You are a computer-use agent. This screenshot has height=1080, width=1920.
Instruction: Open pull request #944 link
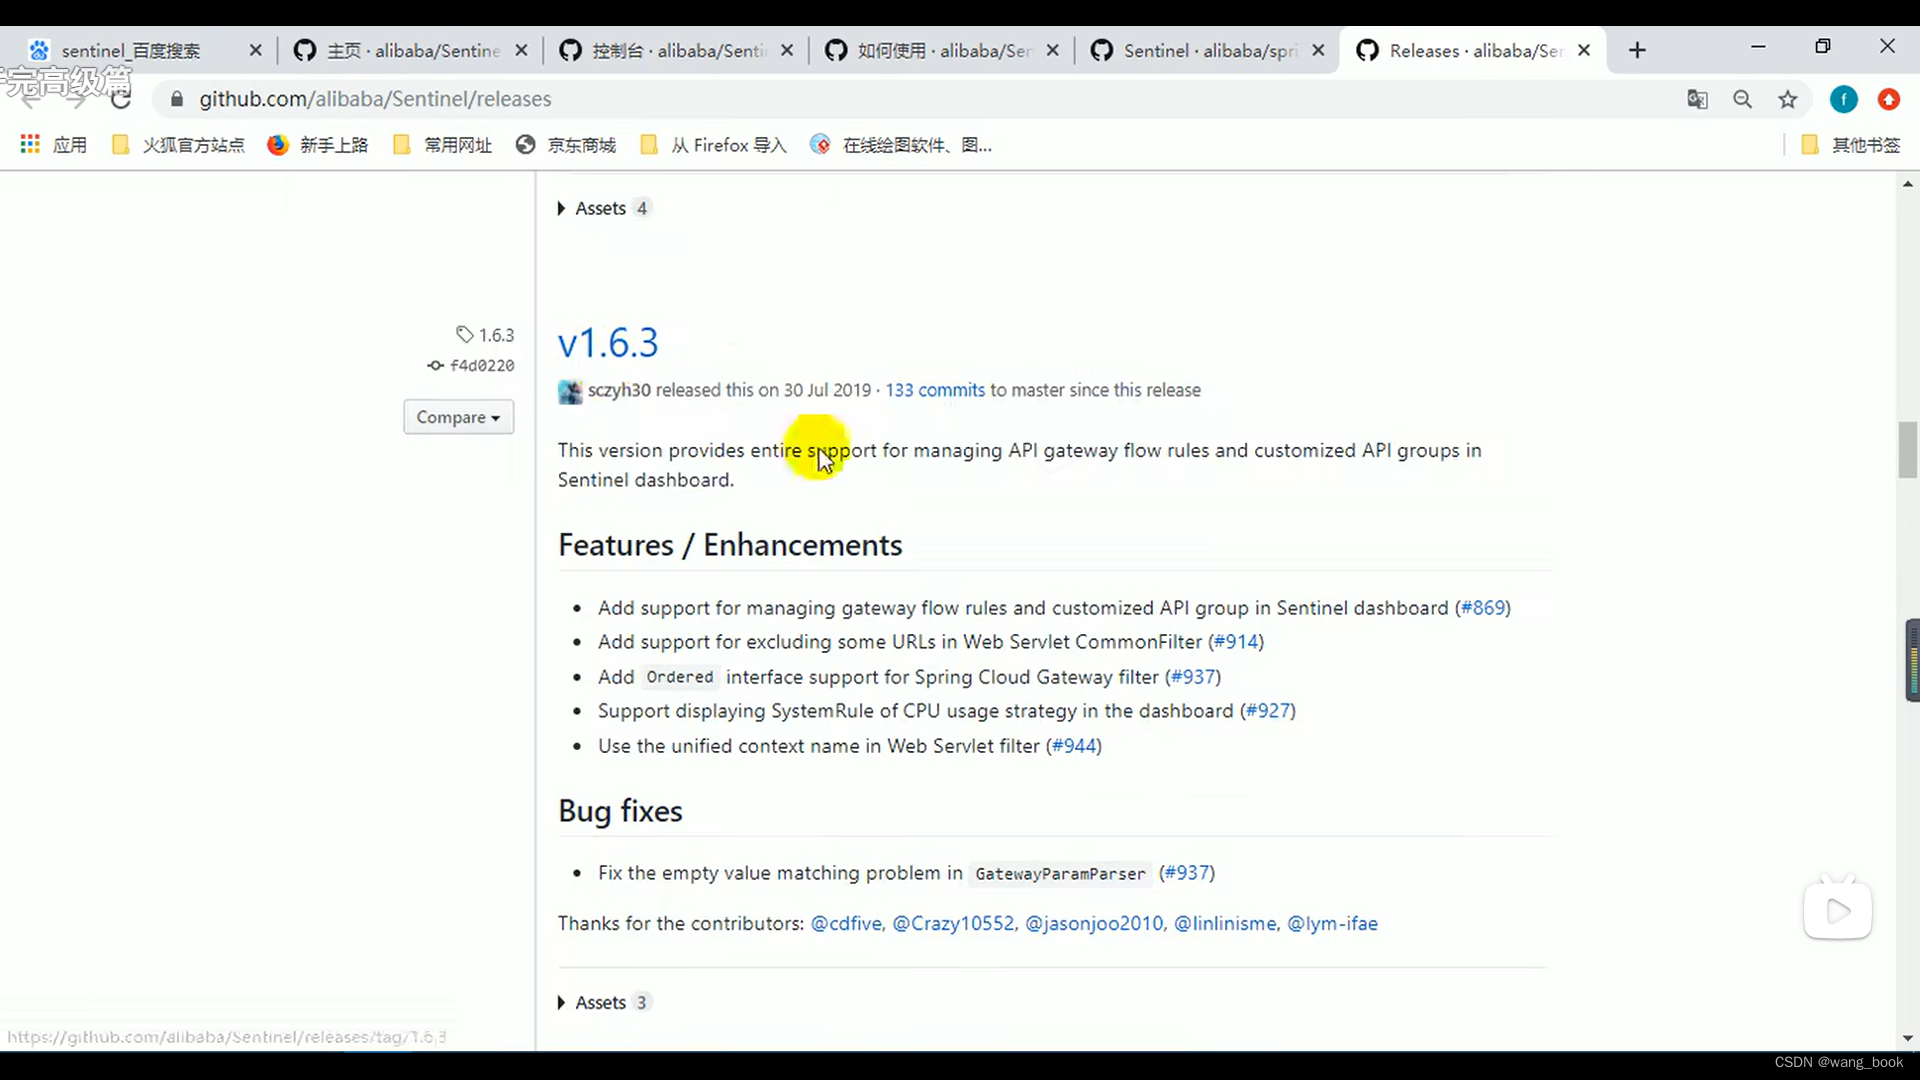pyautogui.click(x=1074, y=746)
